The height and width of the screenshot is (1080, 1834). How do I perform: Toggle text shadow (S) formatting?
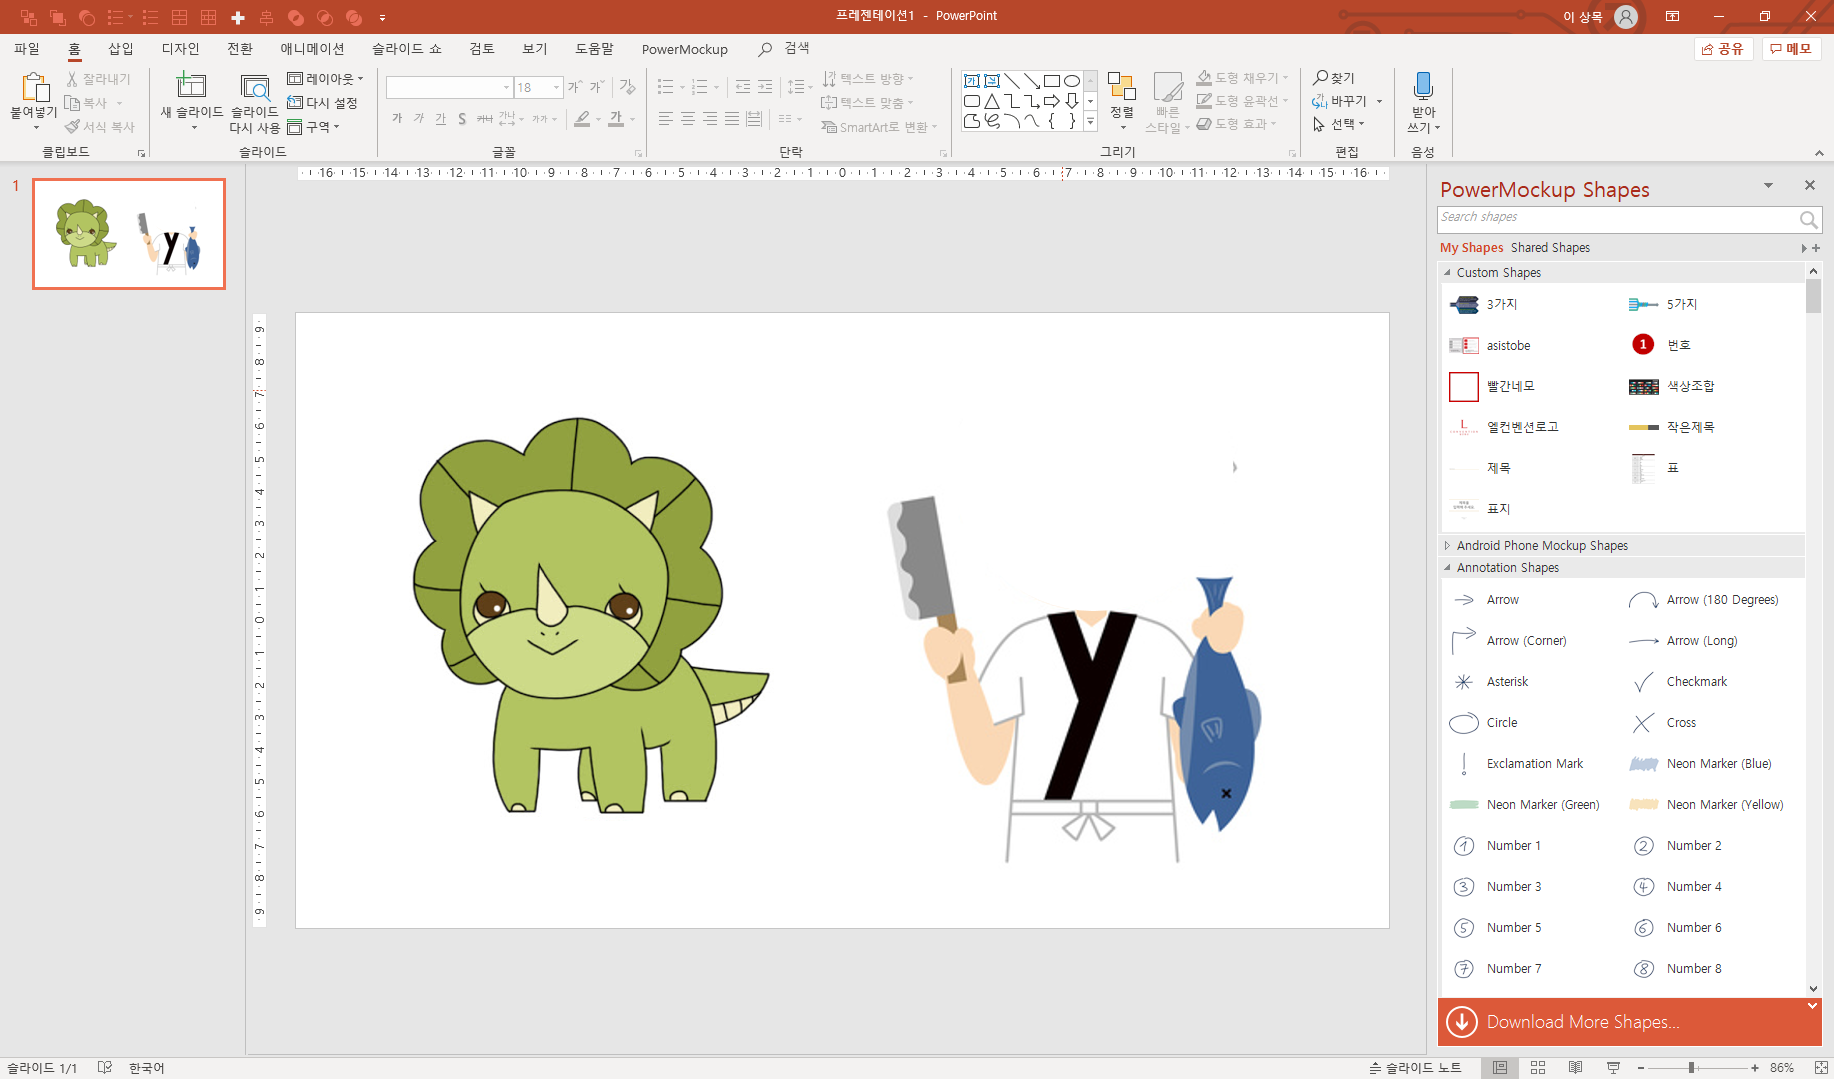pyautogui.click(x=462, y=119)
